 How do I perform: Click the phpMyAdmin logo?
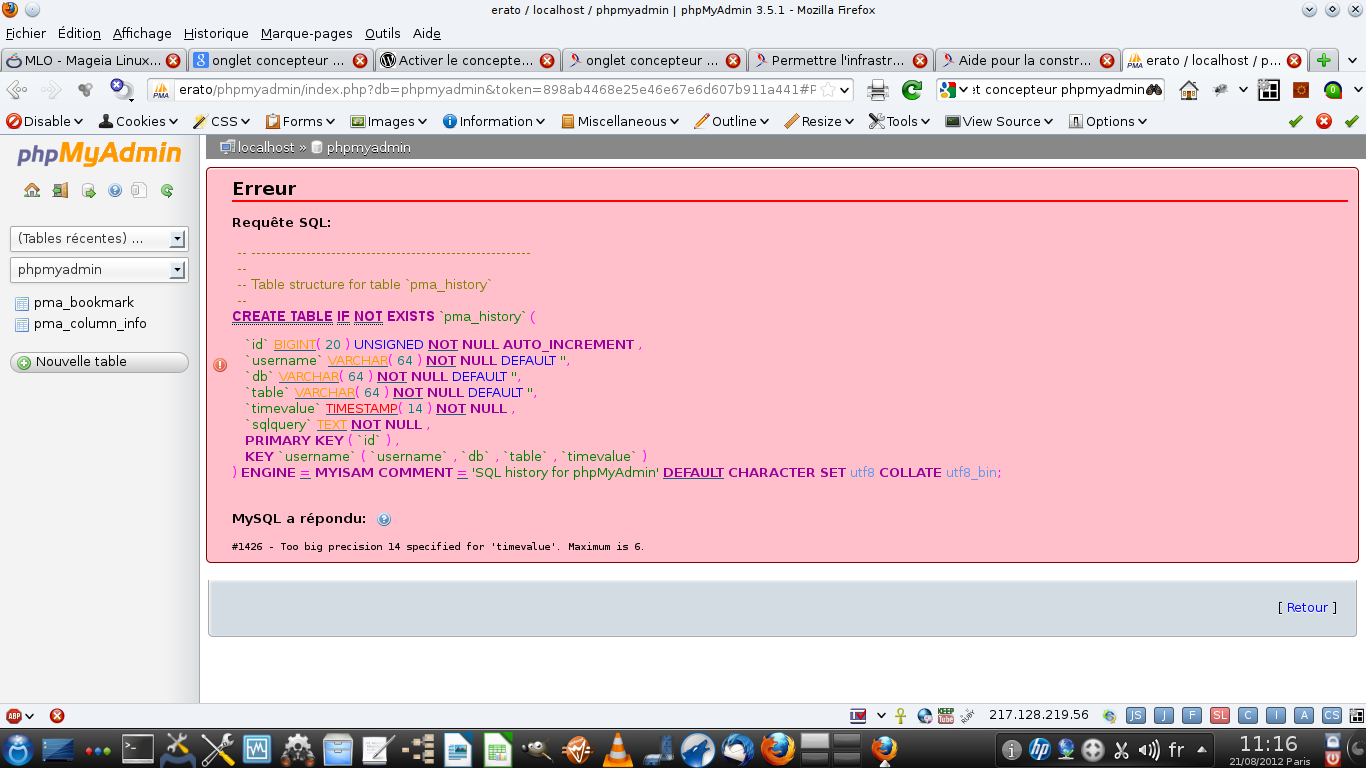point(99,154)
